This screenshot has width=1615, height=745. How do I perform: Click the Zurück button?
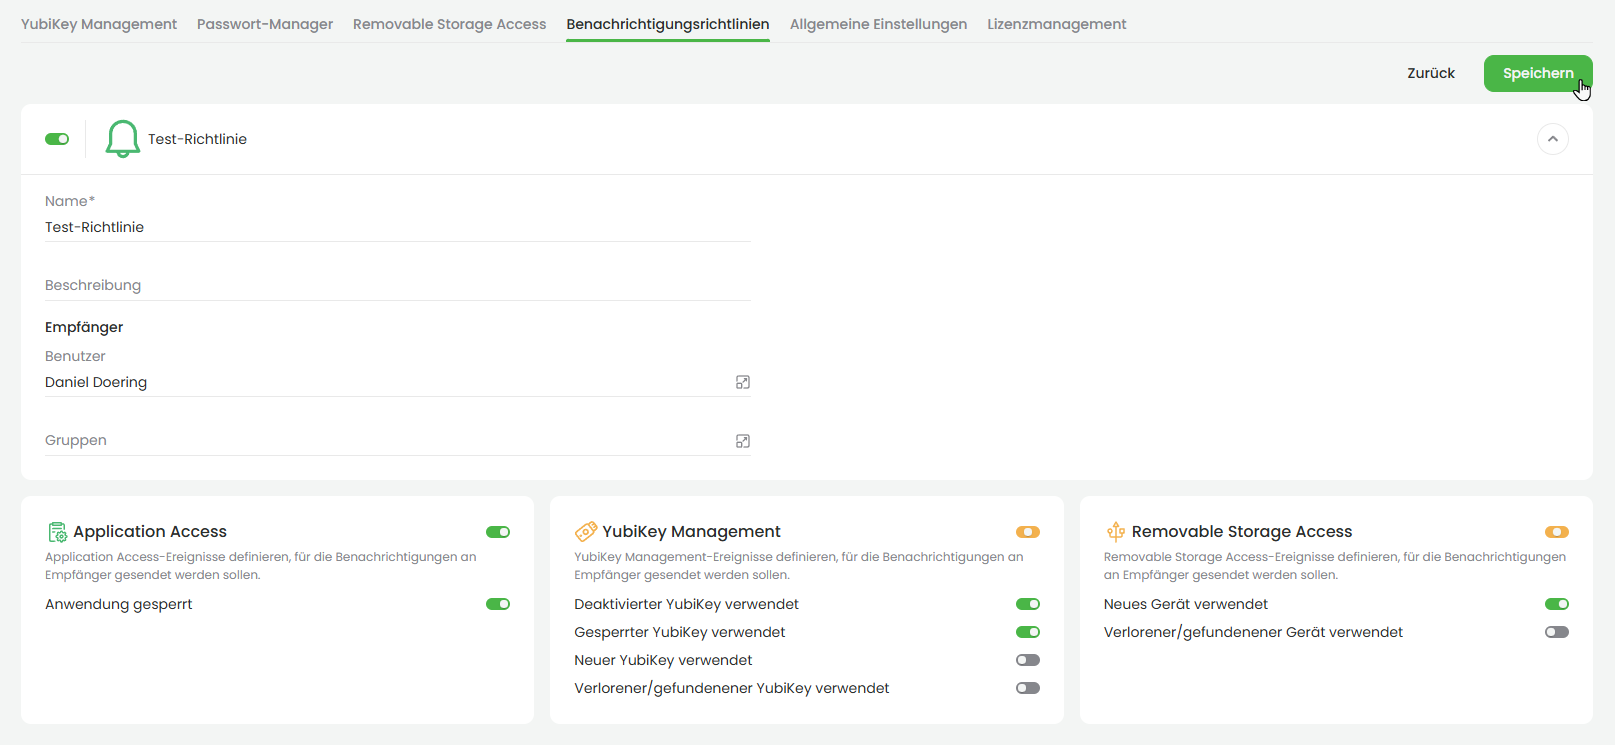pos(1430,73)
